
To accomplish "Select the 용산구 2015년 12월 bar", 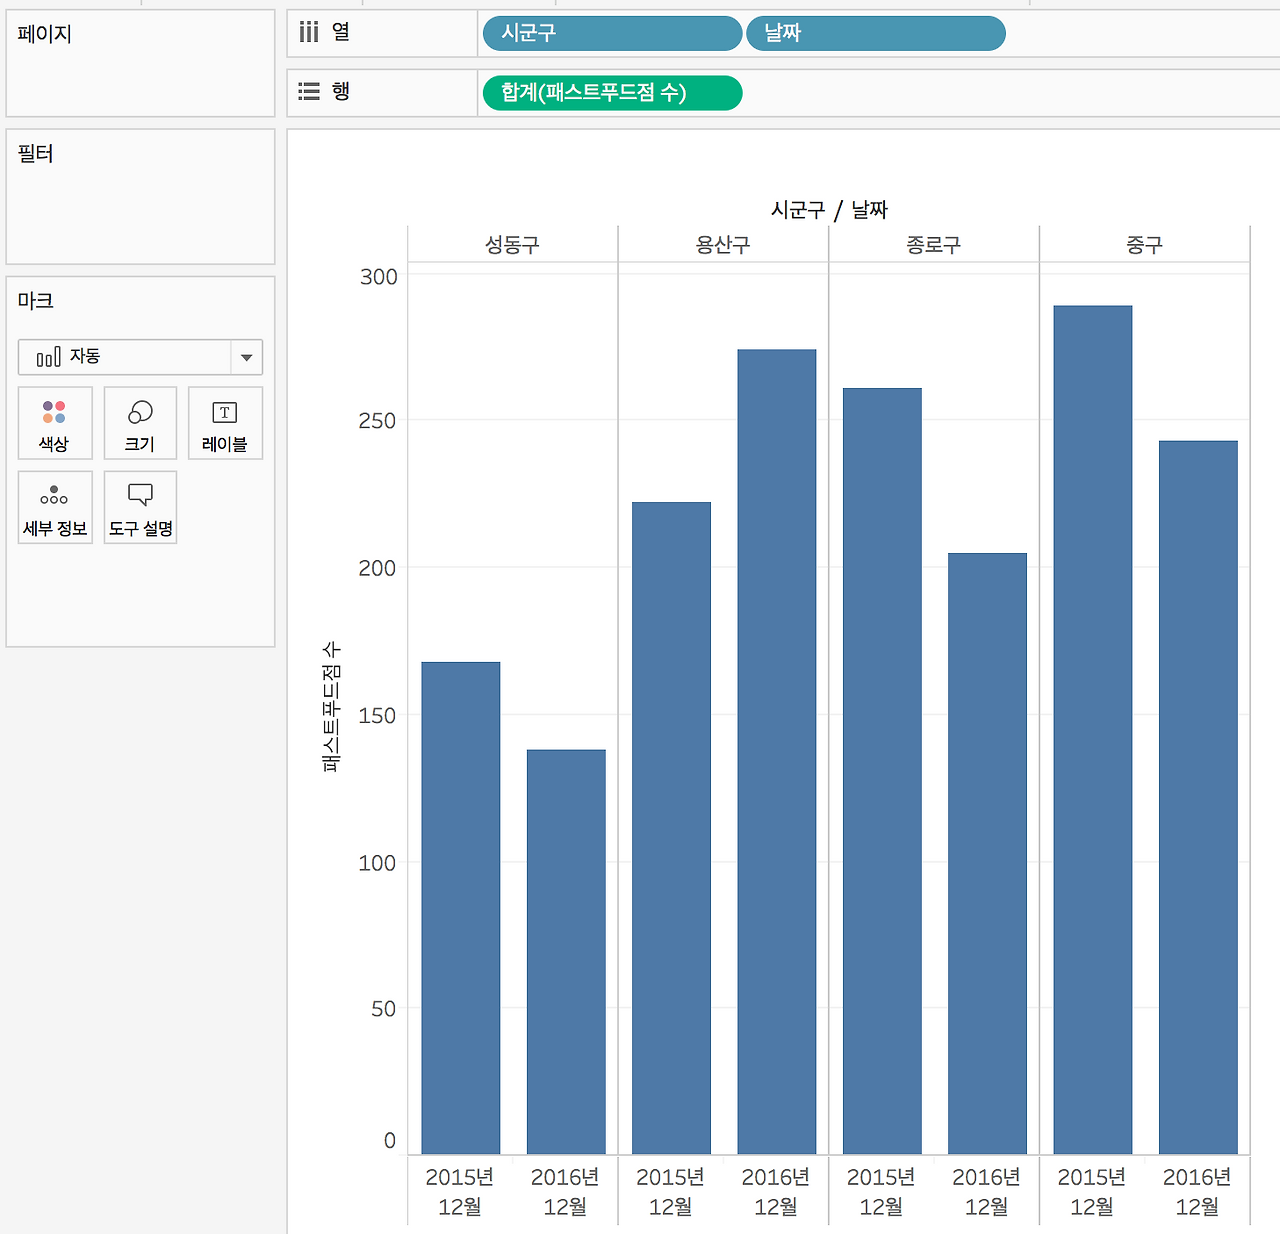I will [671, 828].
